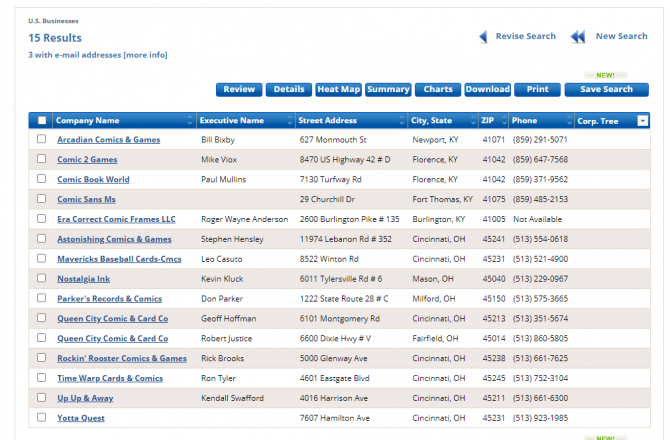Click the Review button
This screenshot has height=440, width=670.
tap(239, 89)
